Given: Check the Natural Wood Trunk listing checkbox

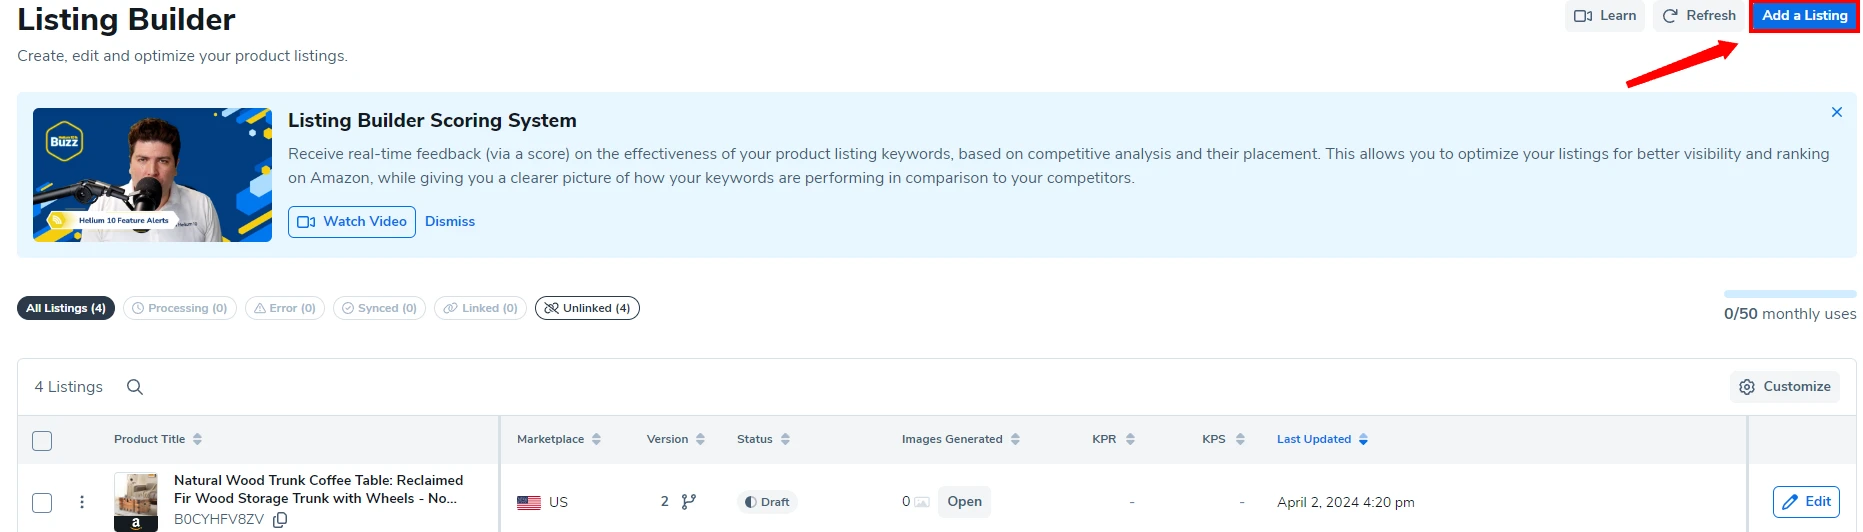Looking at the screenshot, I should 42,502.
